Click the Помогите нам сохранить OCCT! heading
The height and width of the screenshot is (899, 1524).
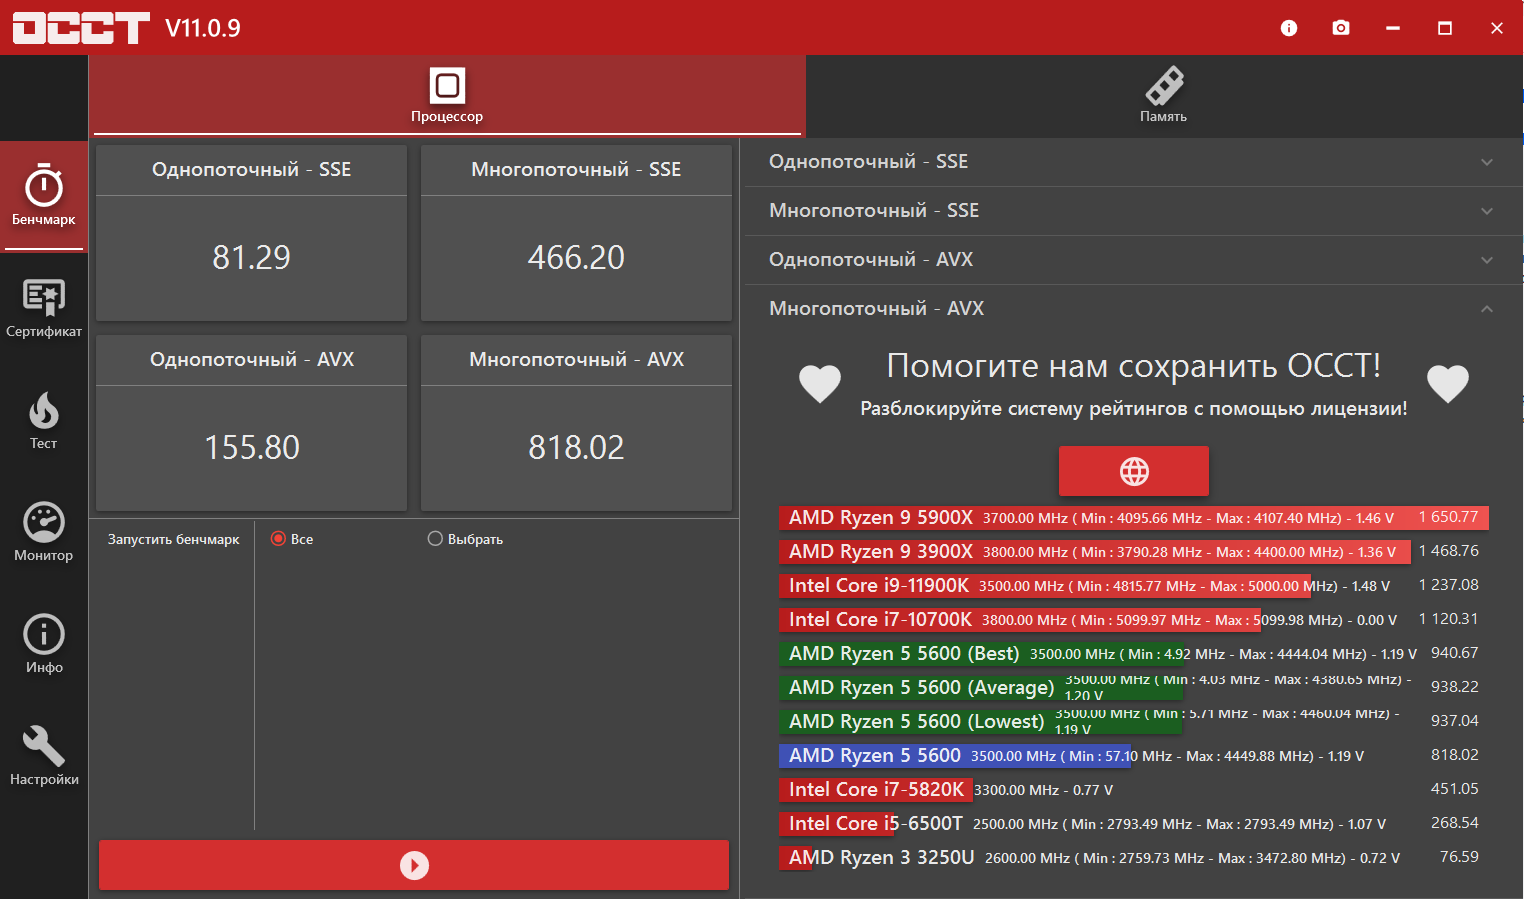pyautogui.click(x=1134, y=366)
